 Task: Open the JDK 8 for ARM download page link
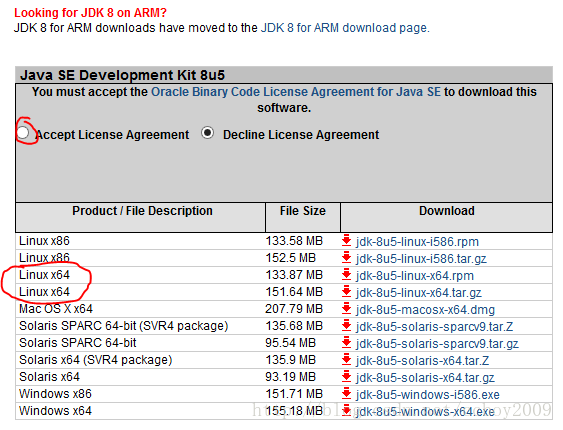pos(345,28)
